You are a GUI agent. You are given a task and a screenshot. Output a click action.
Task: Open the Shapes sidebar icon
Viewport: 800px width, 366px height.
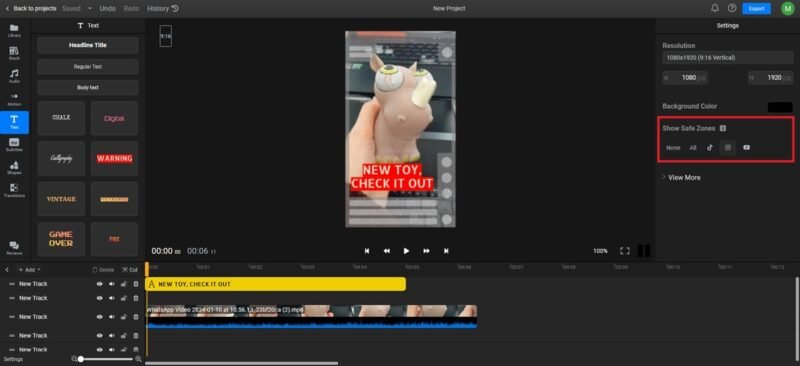pos(14,167)
